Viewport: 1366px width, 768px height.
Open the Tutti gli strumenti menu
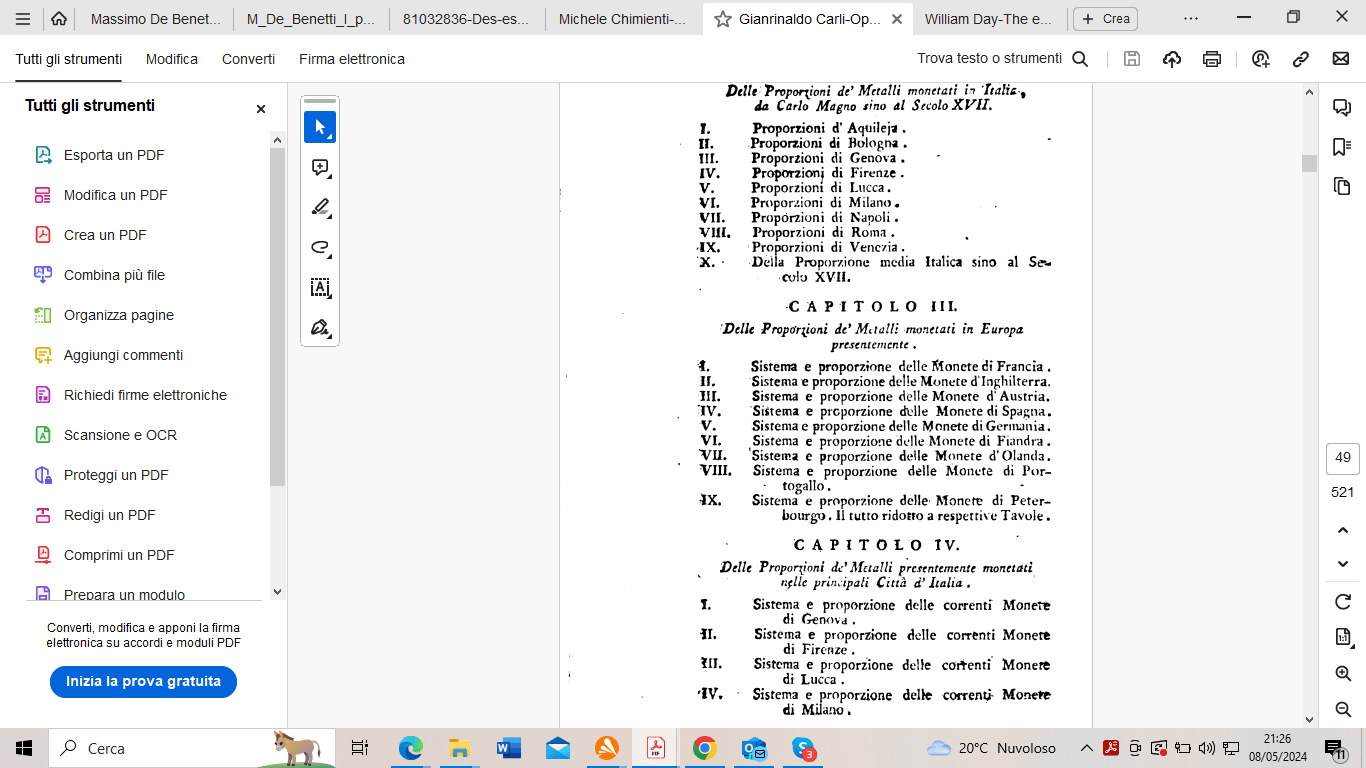[69, 59]
